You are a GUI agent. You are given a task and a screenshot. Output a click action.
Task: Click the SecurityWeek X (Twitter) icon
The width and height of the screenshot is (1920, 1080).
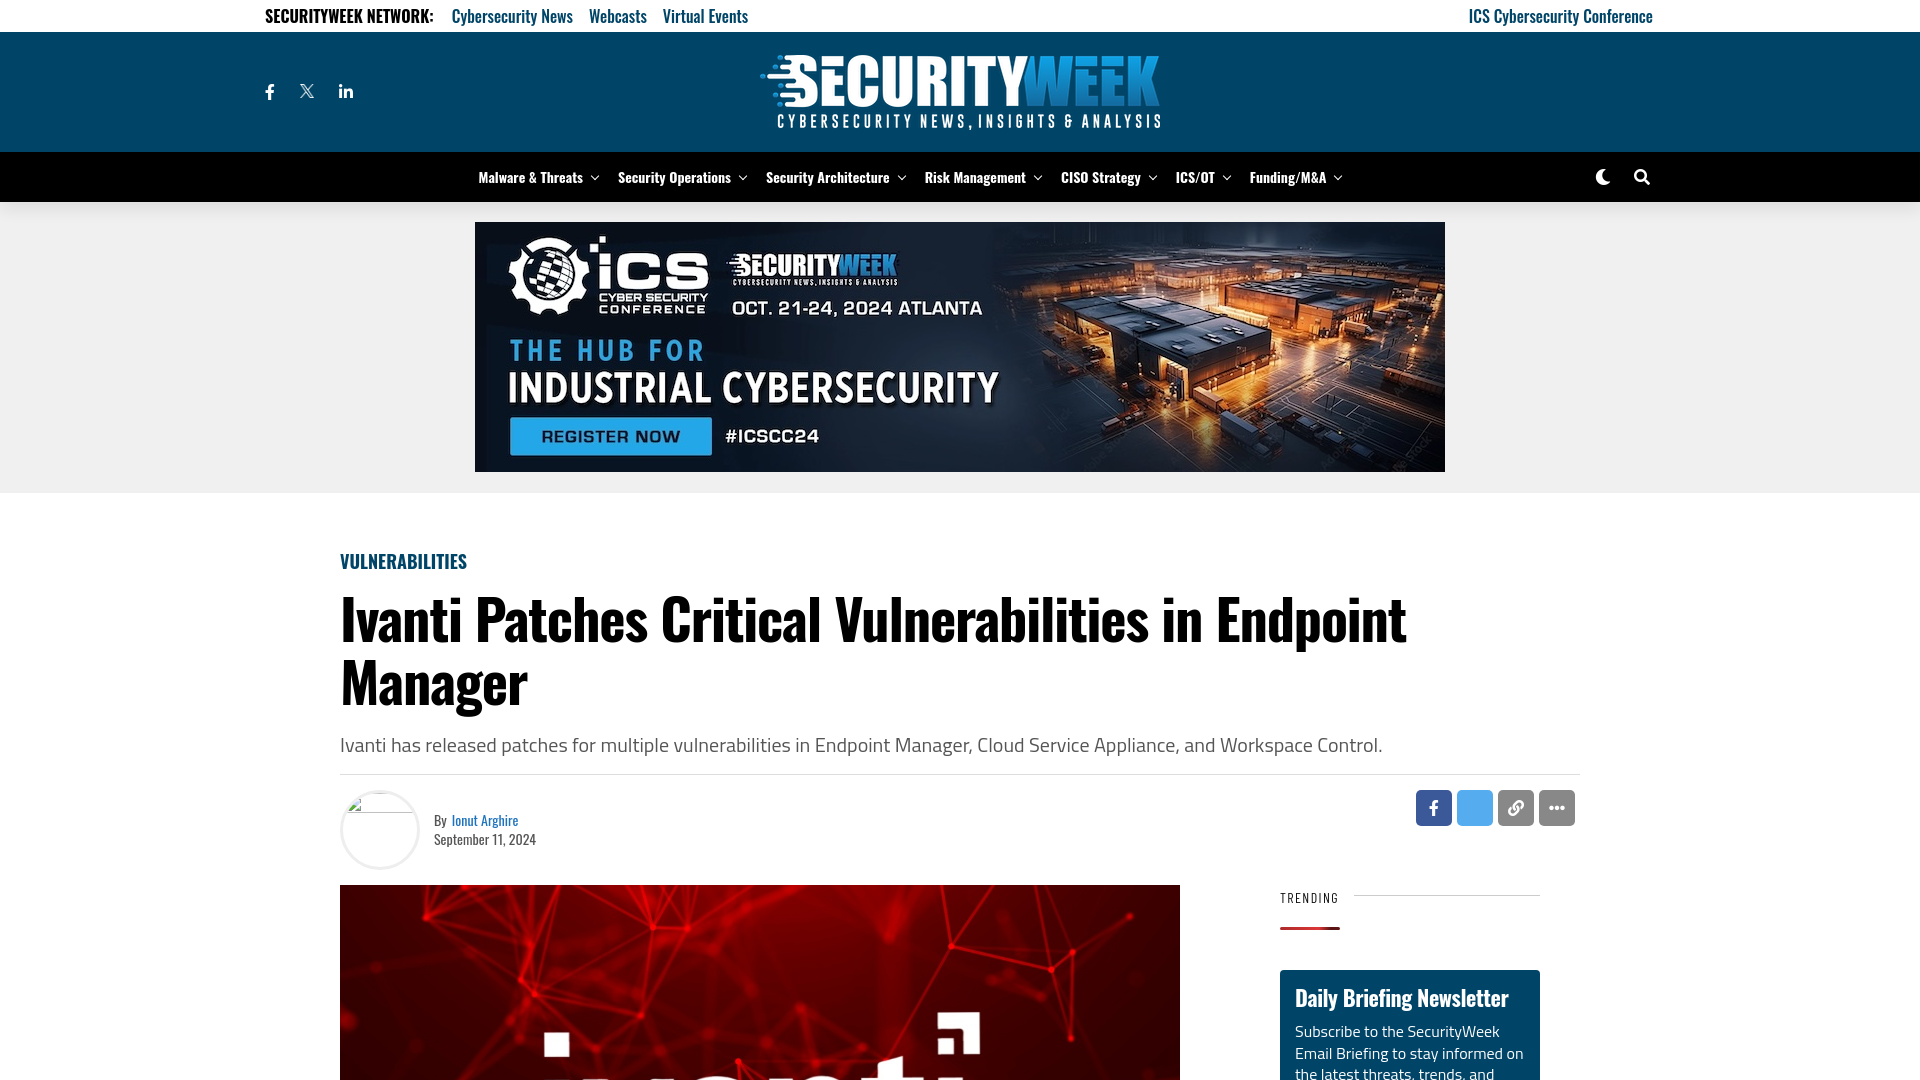click(307, 91)
